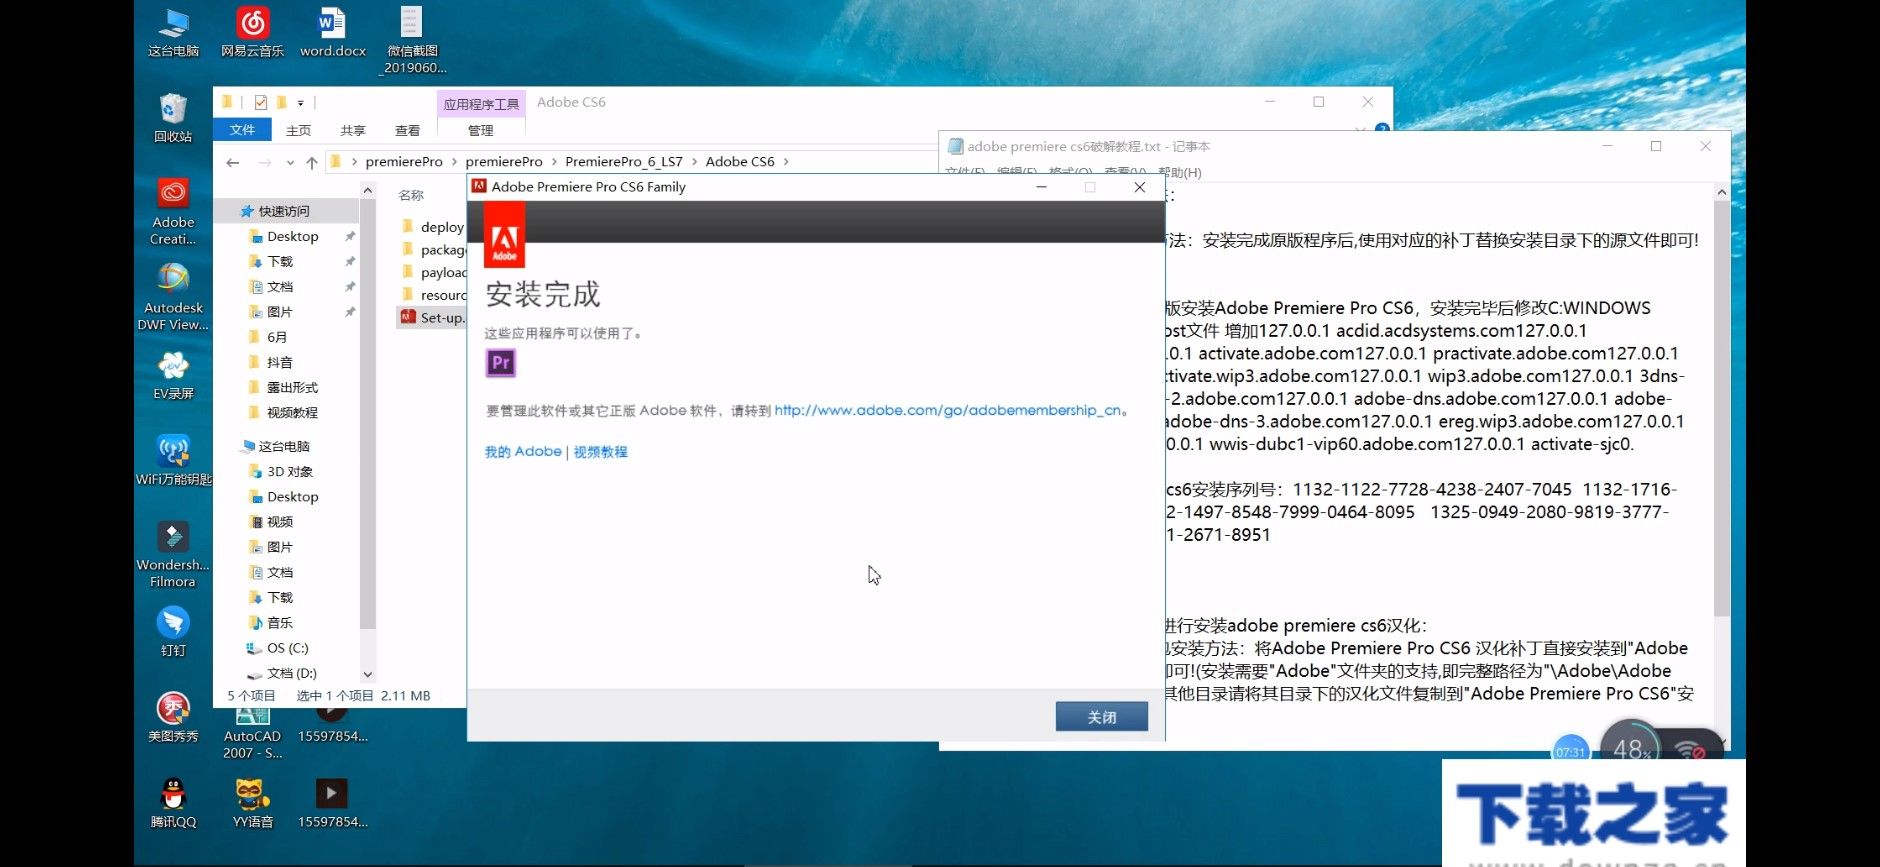Click scroll-down arrow of Explorer navigation pane
Viewport: 1880px width, 867px height.
[367, 675]
